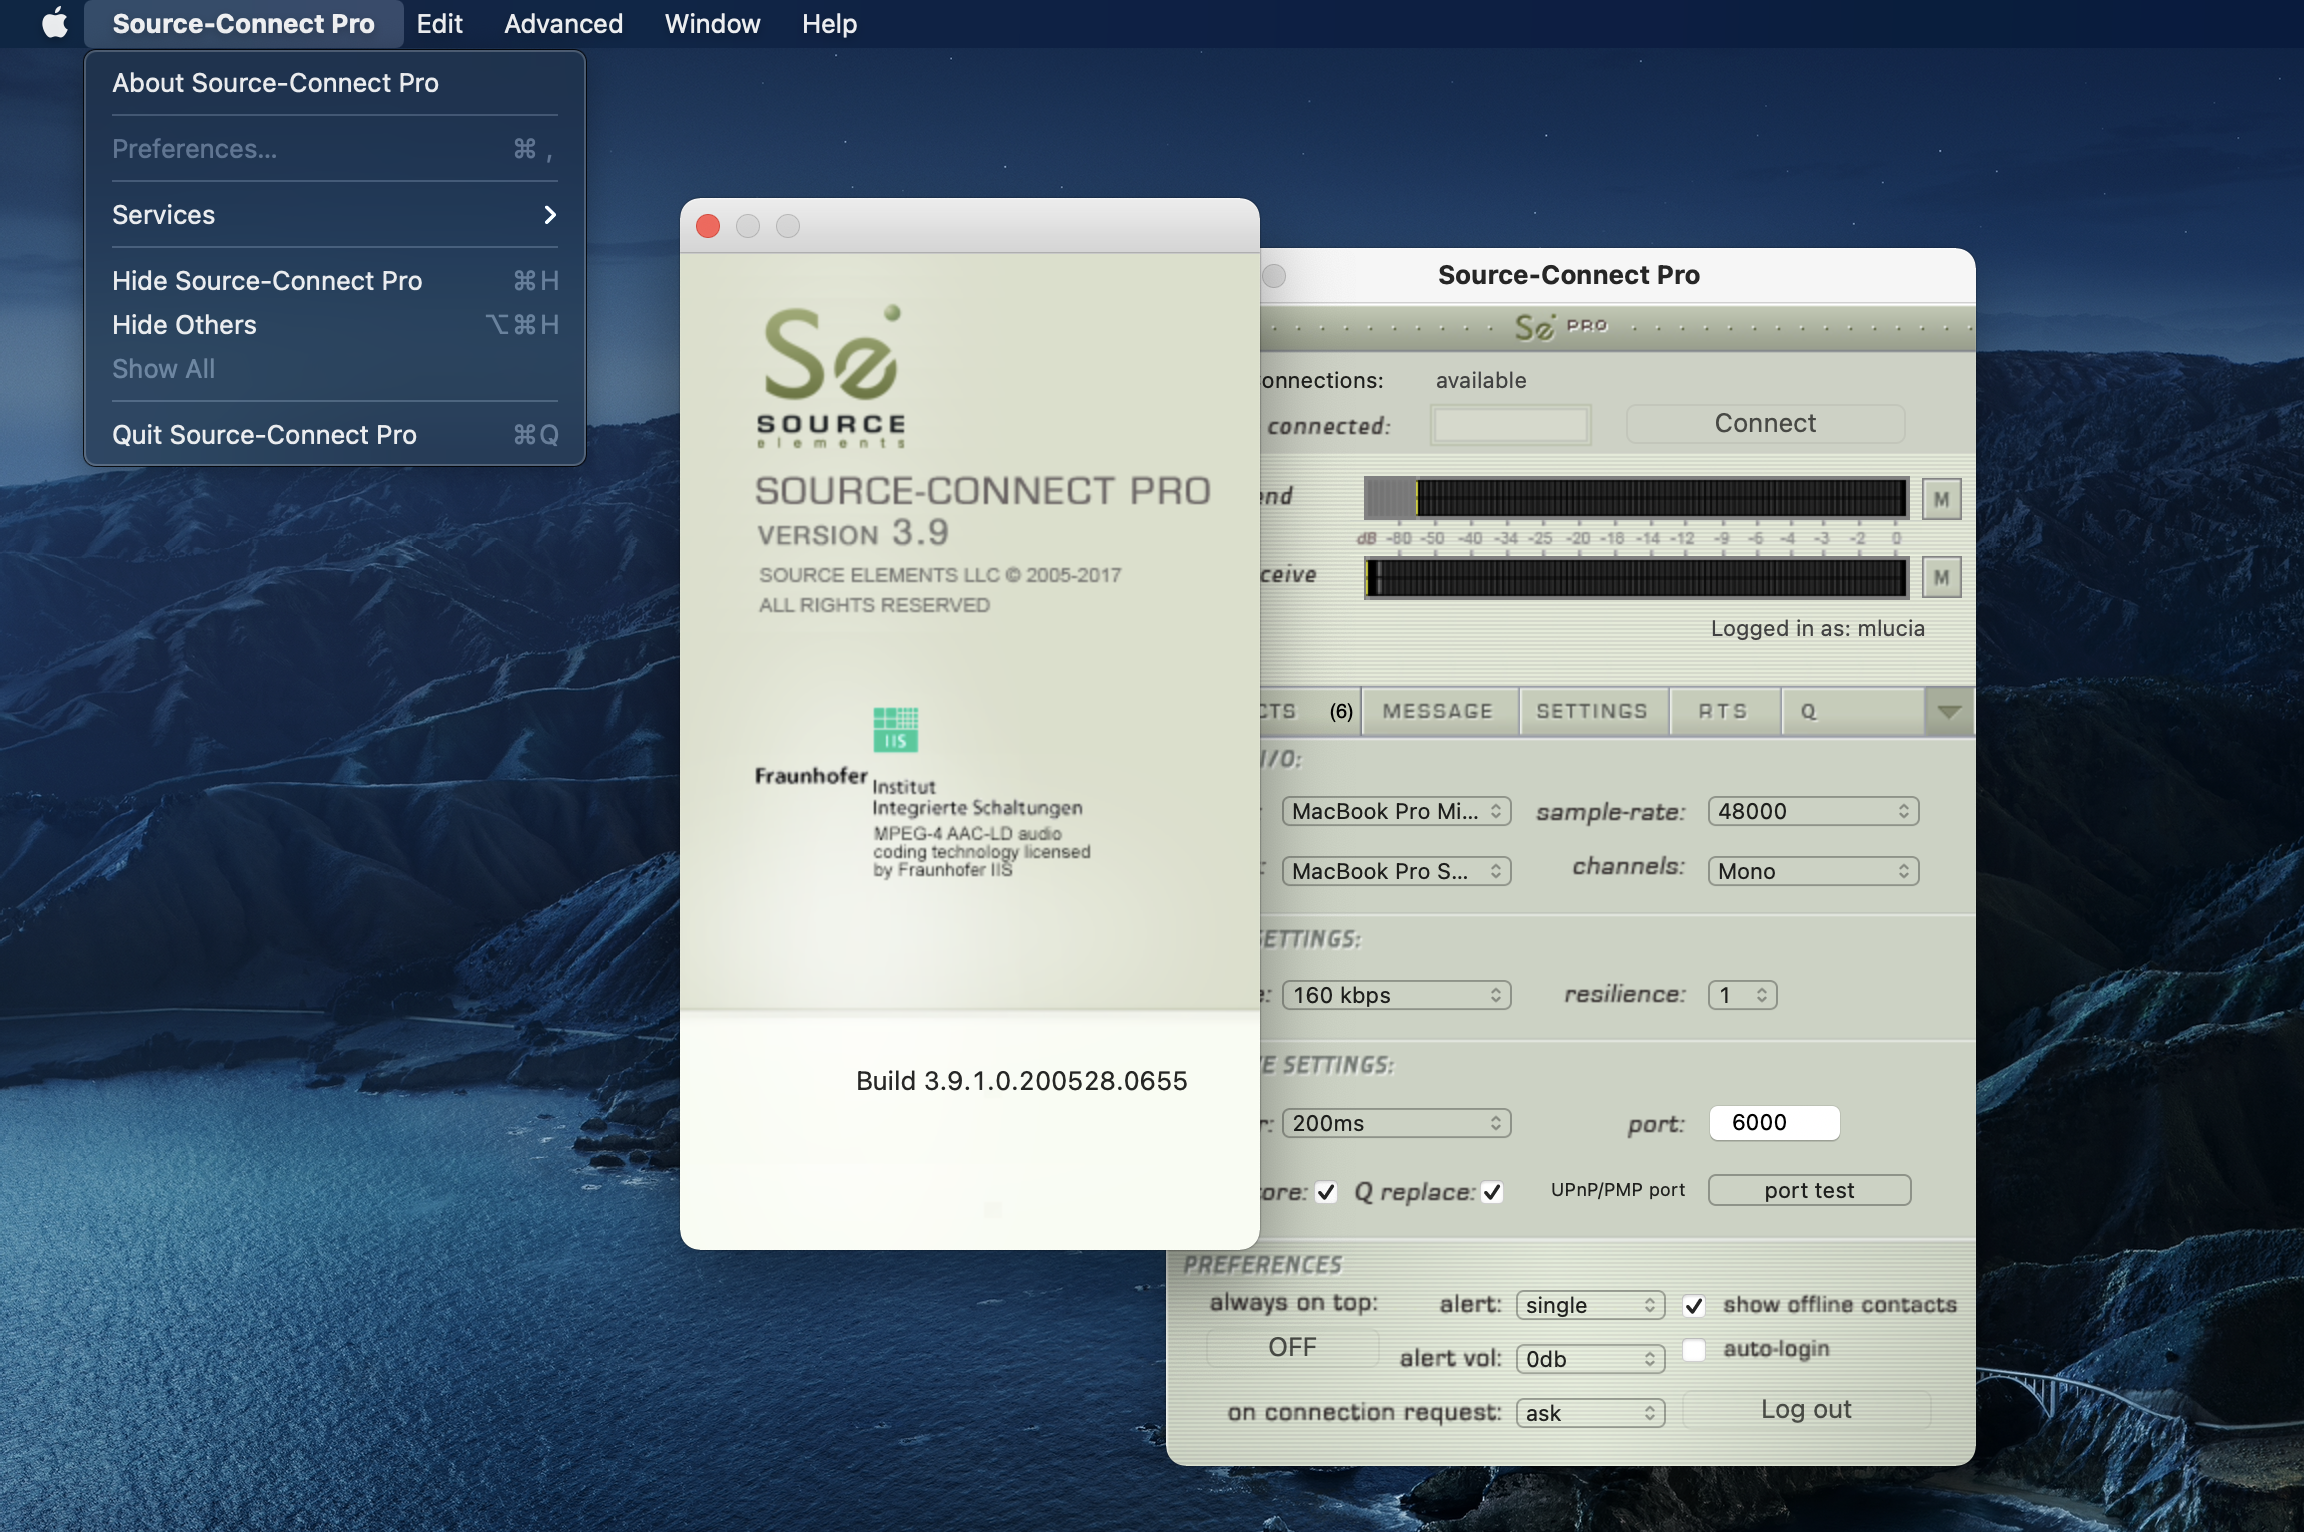The height and width of the screenshot is (1532, 2304).
Task: Click the gray down-arrow next to Q tab
Action: tap(1948, 711)
